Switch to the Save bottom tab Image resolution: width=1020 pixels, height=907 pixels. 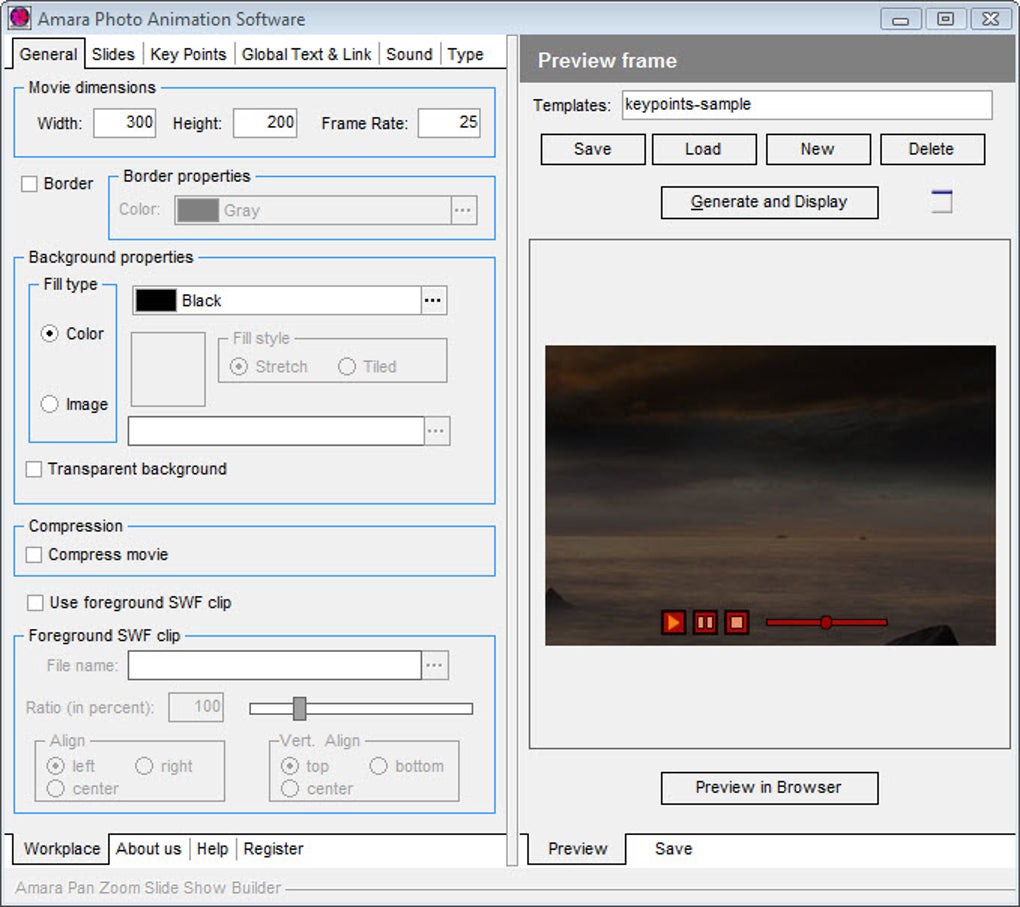tap(673, 849)
